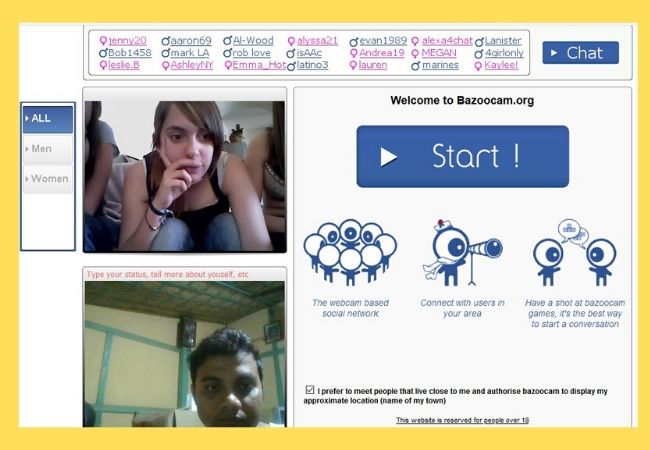Open user Andrea19 profile link

pyautogui.click(x=381, y=53)
